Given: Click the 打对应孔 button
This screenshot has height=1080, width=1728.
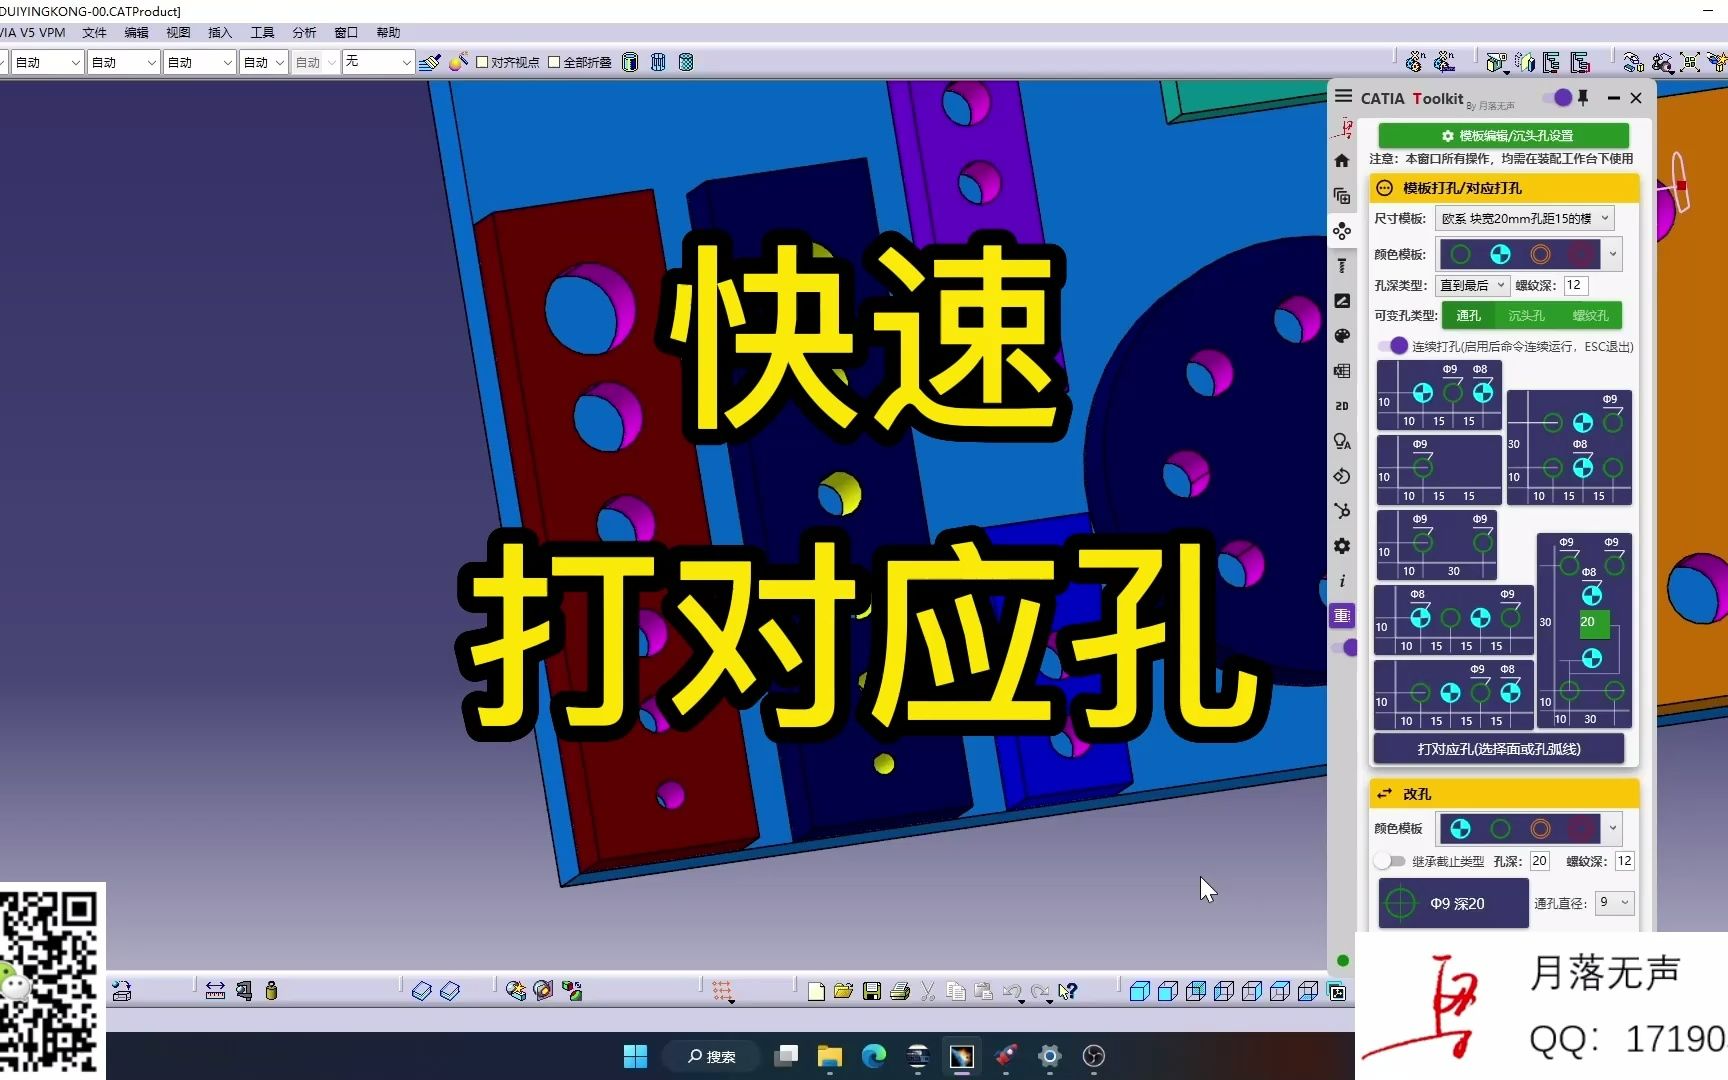Looking at the screenshot, I should 1498,748.
